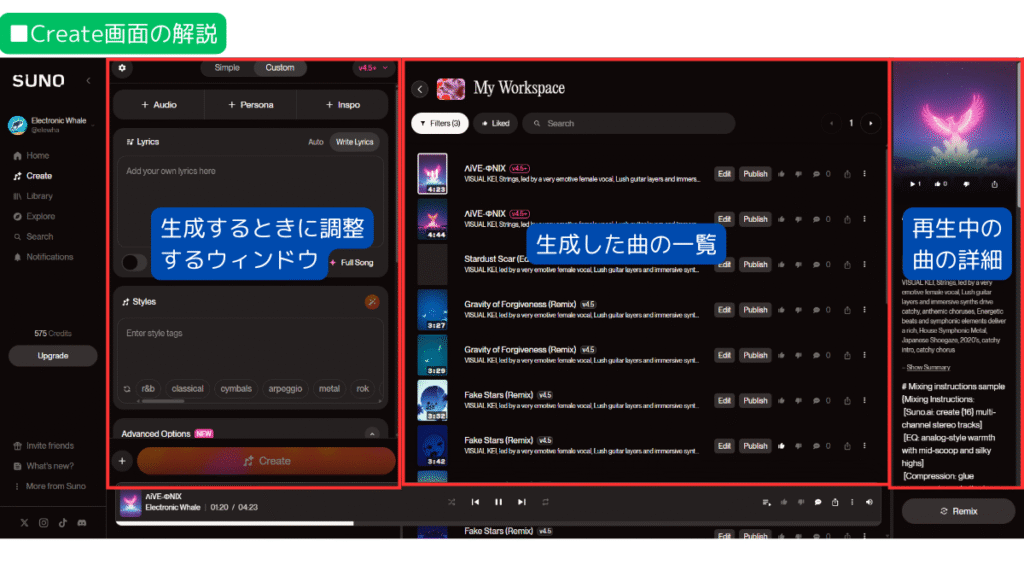
Task: Share the song from the detail panel
Action: coord(995,184)
